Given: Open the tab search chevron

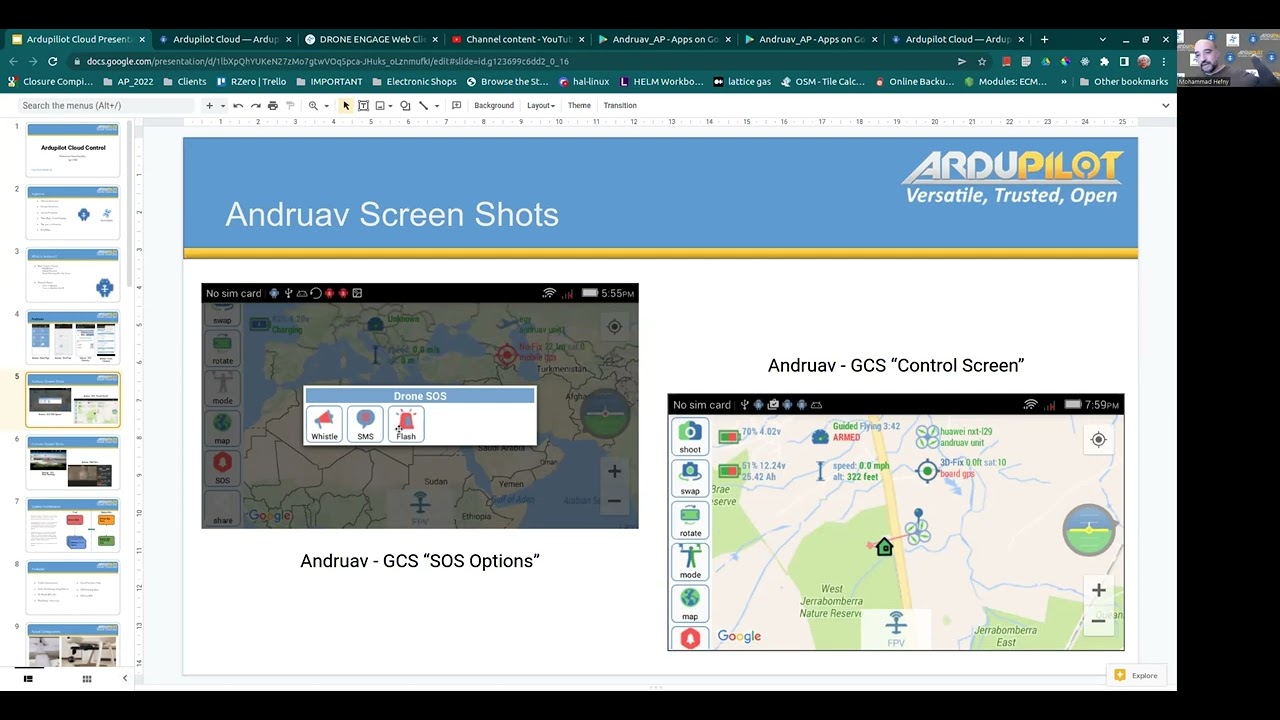Looking at the screenshot, I should click(1102, 39).
